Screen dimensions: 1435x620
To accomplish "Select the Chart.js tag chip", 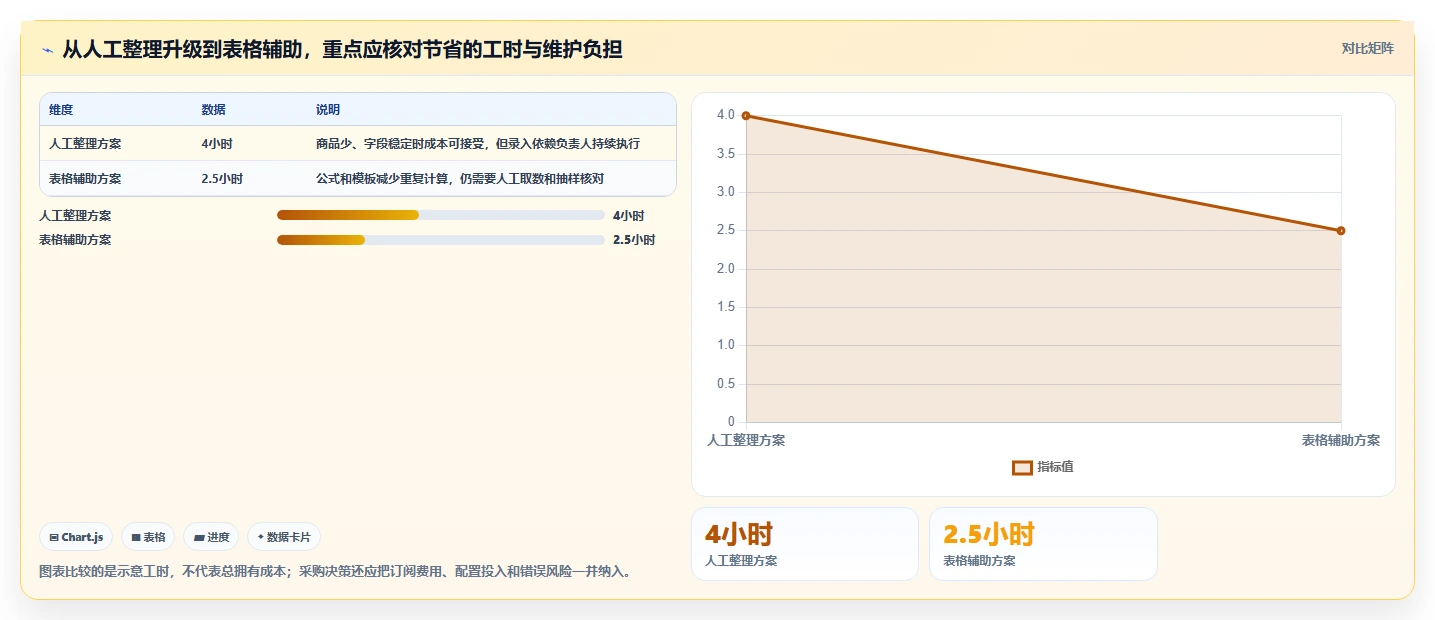I will pyautogui.click(x=76, y=537).
